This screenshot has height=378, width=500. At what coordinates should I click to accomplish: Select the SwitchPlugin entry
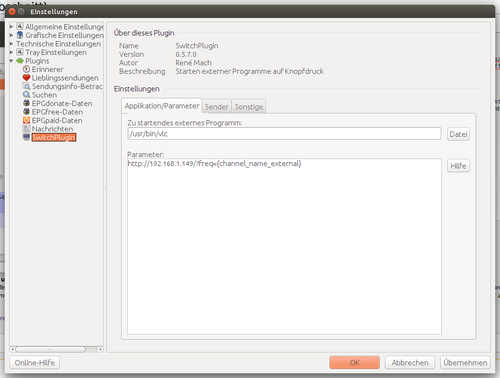coord(54,137)
